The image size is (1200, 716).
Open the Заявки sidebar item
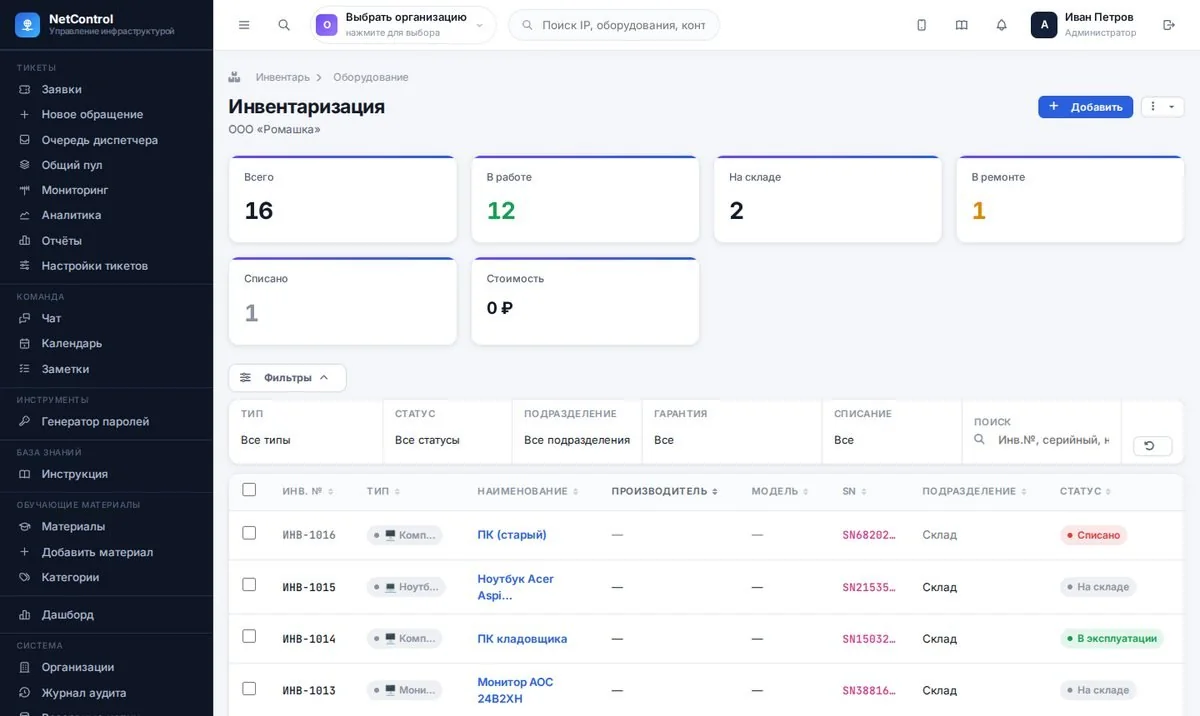tap(106, 89)
